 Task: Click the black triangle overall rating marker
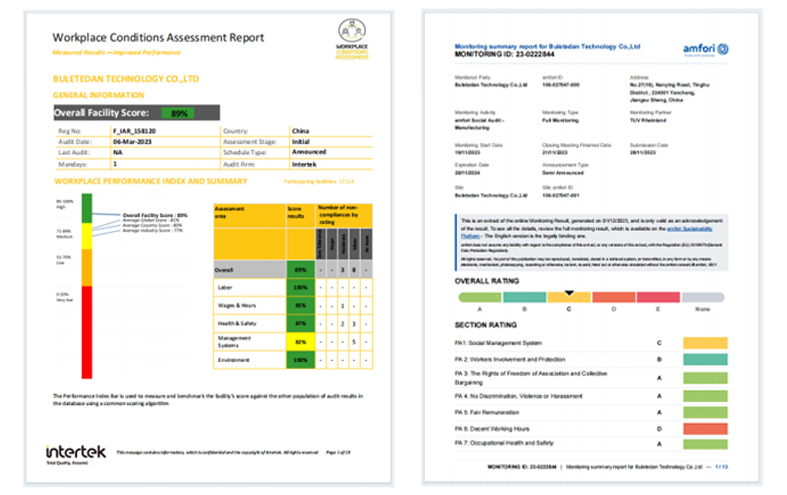(569, 293)
